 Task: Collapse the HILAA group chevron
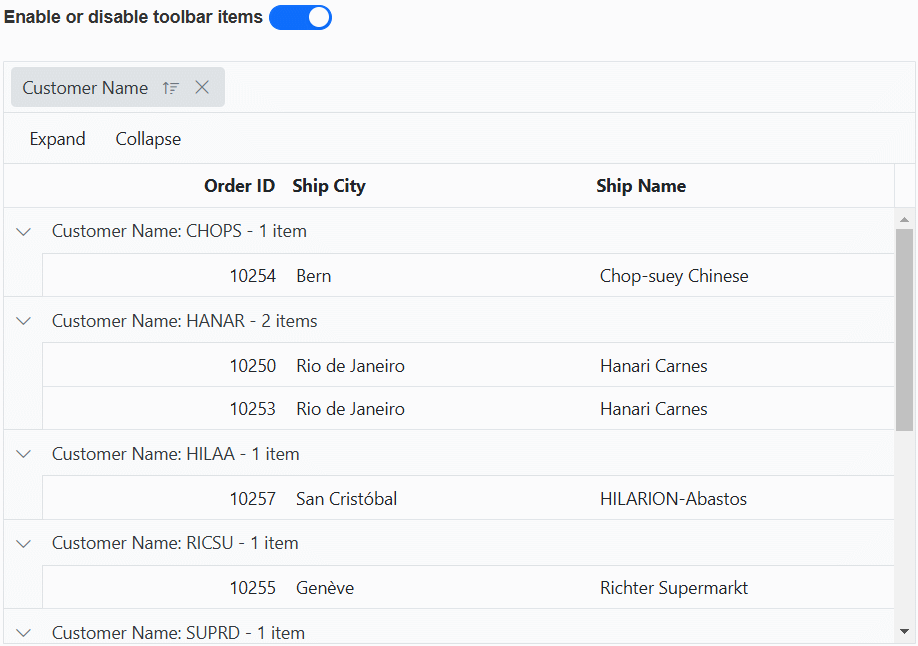click(x=24, y=454)
